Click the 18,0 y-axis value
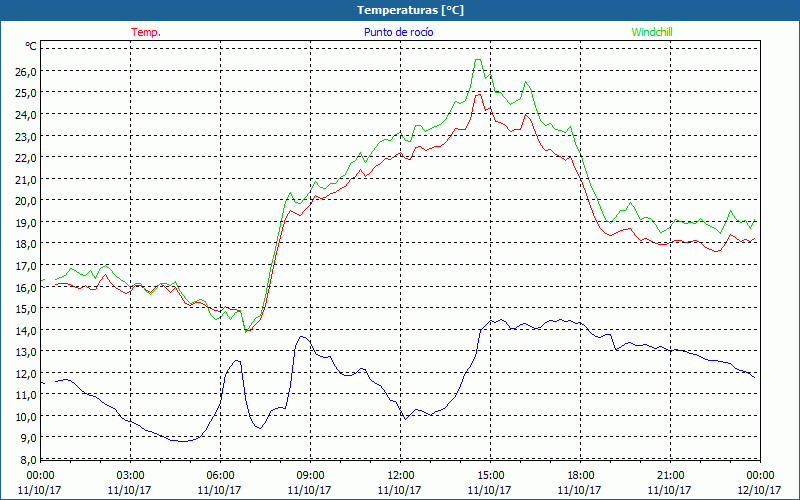This screenshot has width=800, height=500. point(26,244)
